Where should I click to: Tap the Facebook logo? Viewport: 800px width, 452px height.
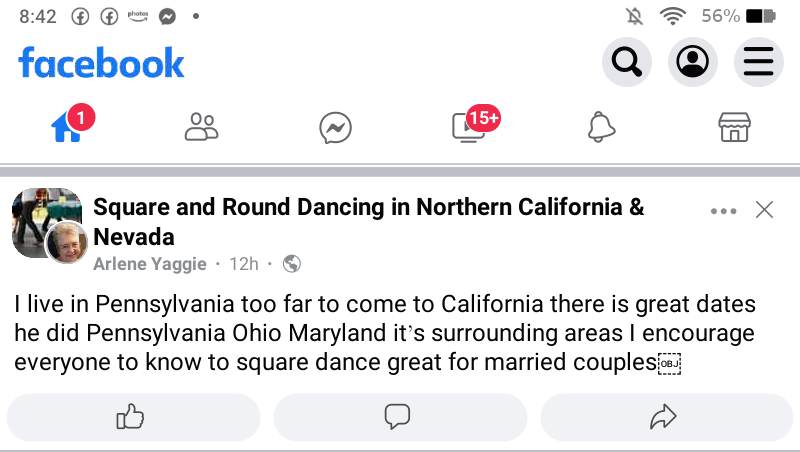(101, 64)
